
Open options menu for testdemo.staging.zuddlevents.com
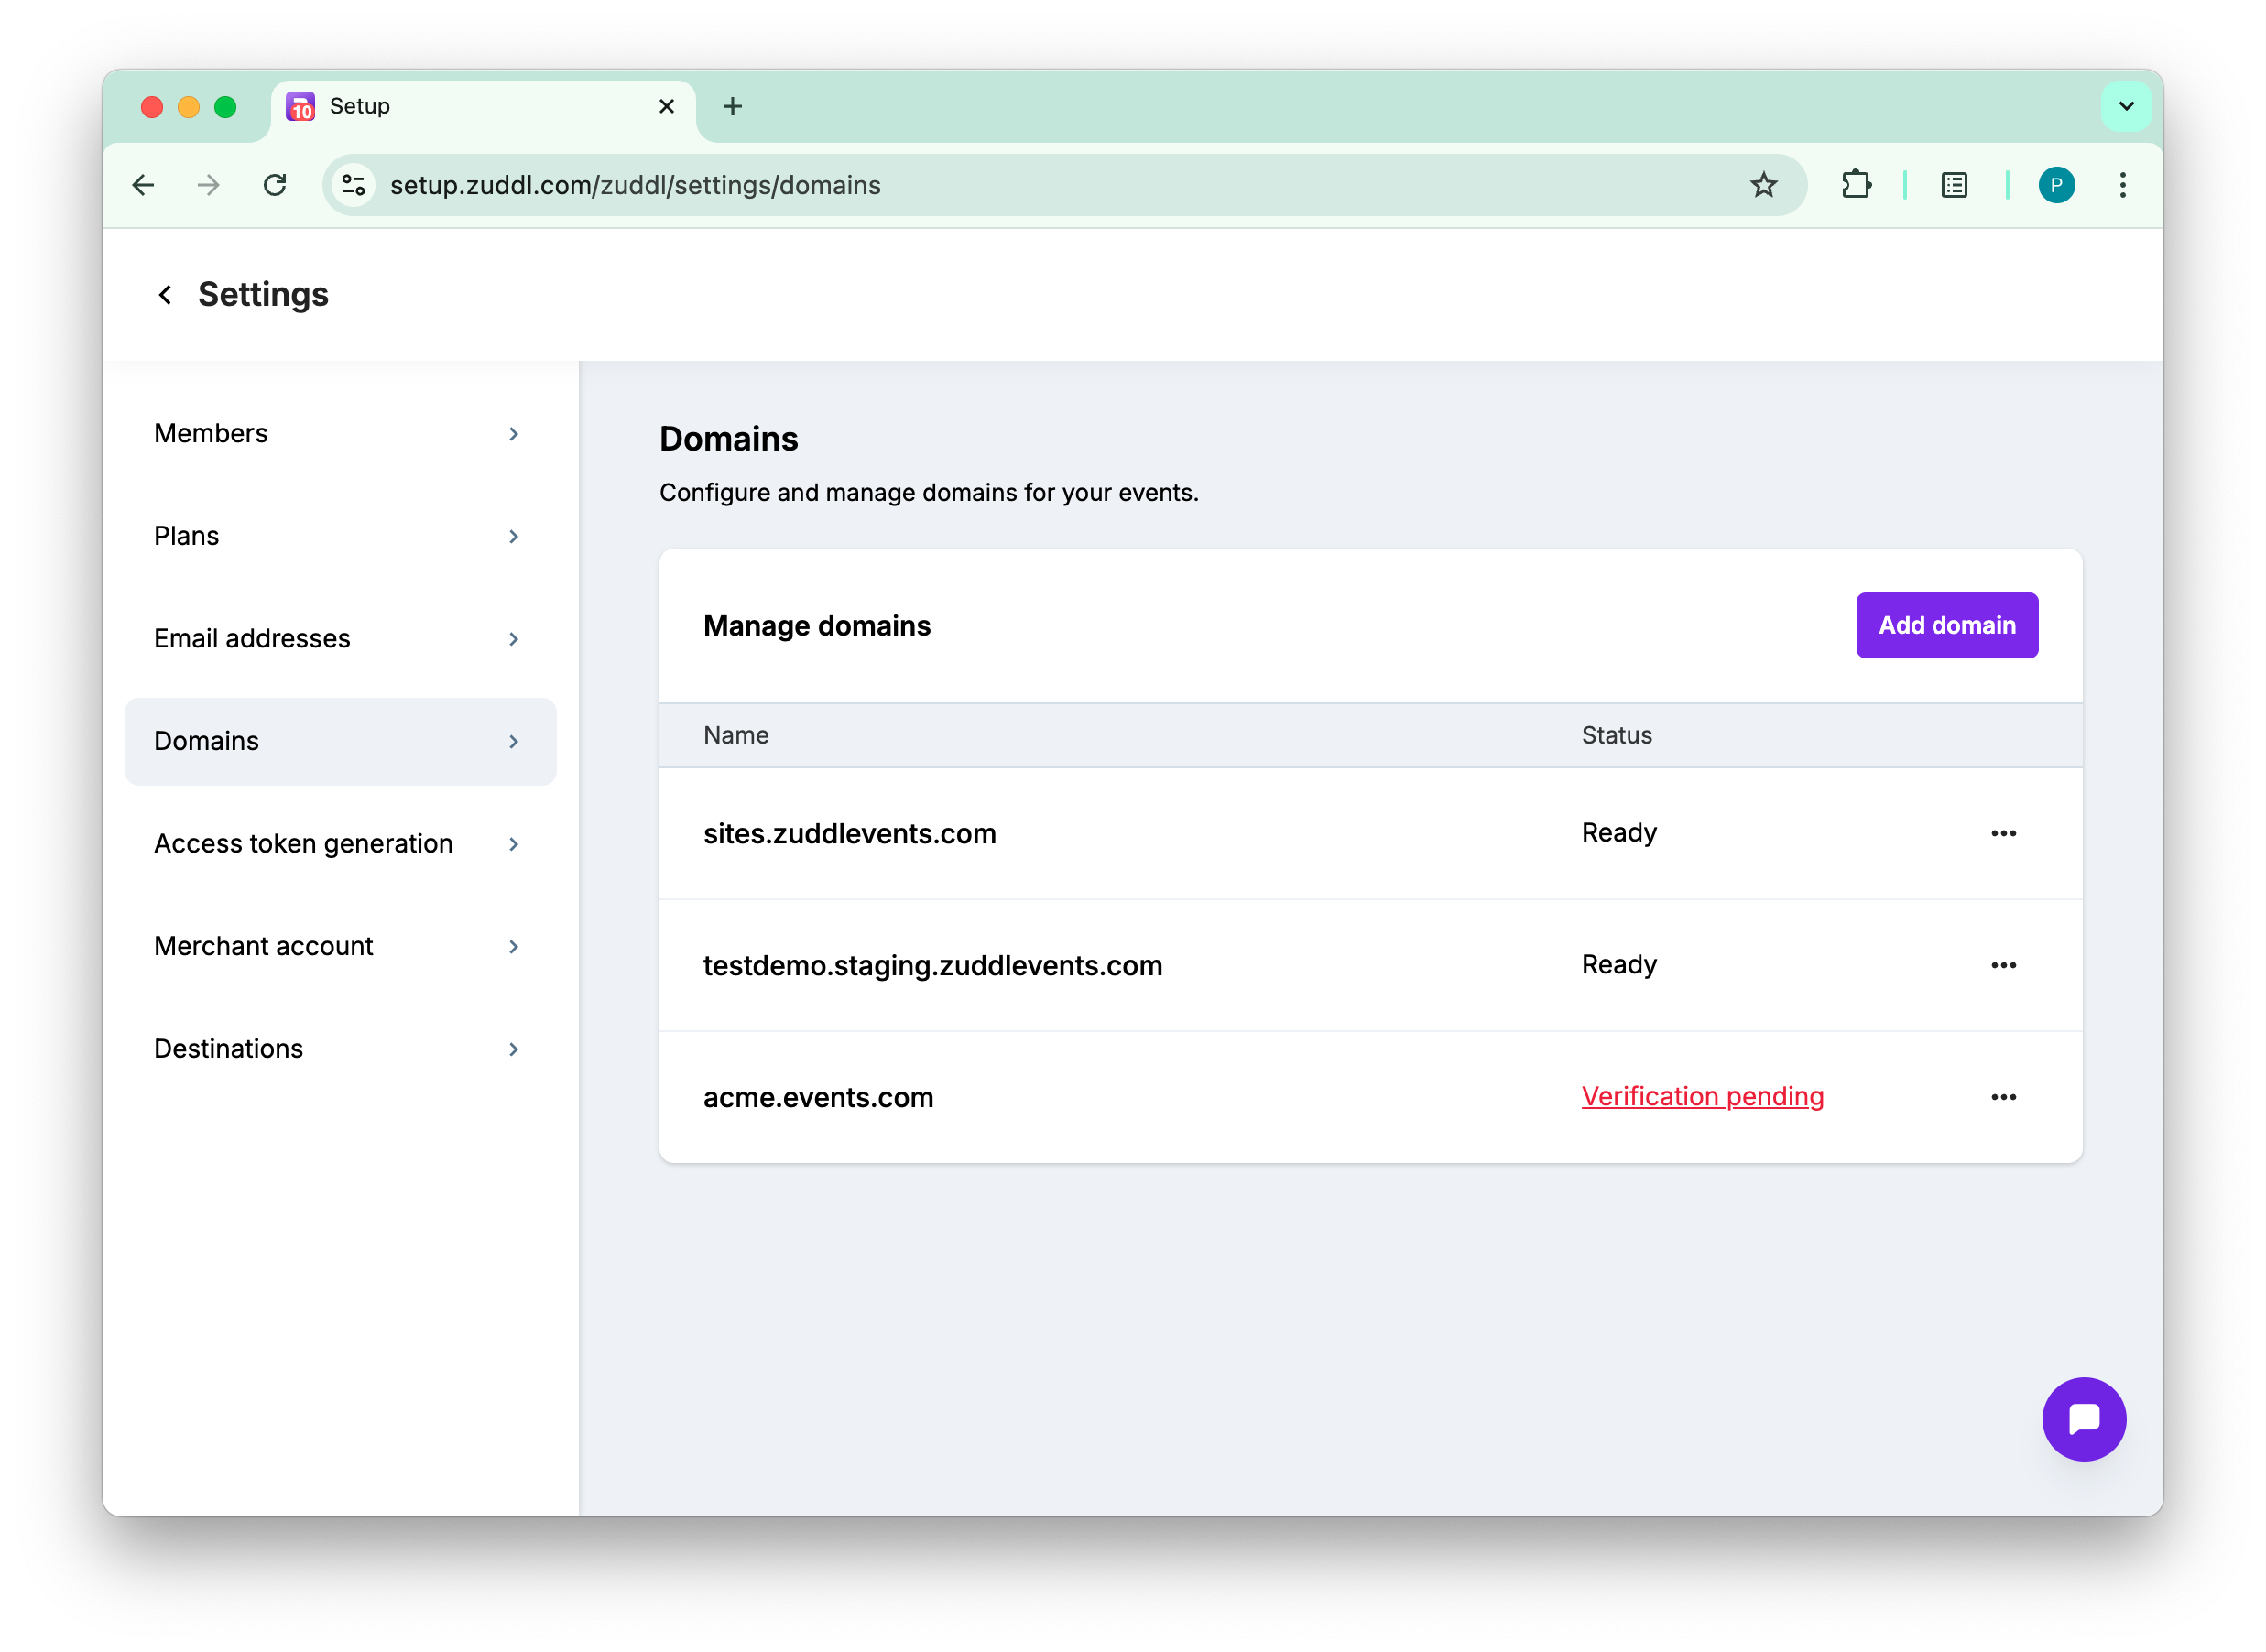click(x=2002, y=965)
